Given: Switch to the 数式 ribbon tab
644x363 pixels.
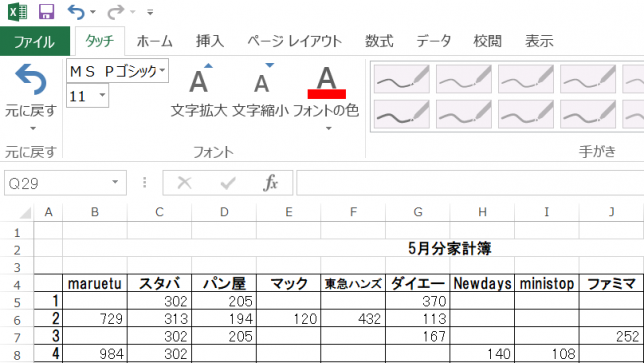Looking at the screenshot, I should click(x=379, y=41).
